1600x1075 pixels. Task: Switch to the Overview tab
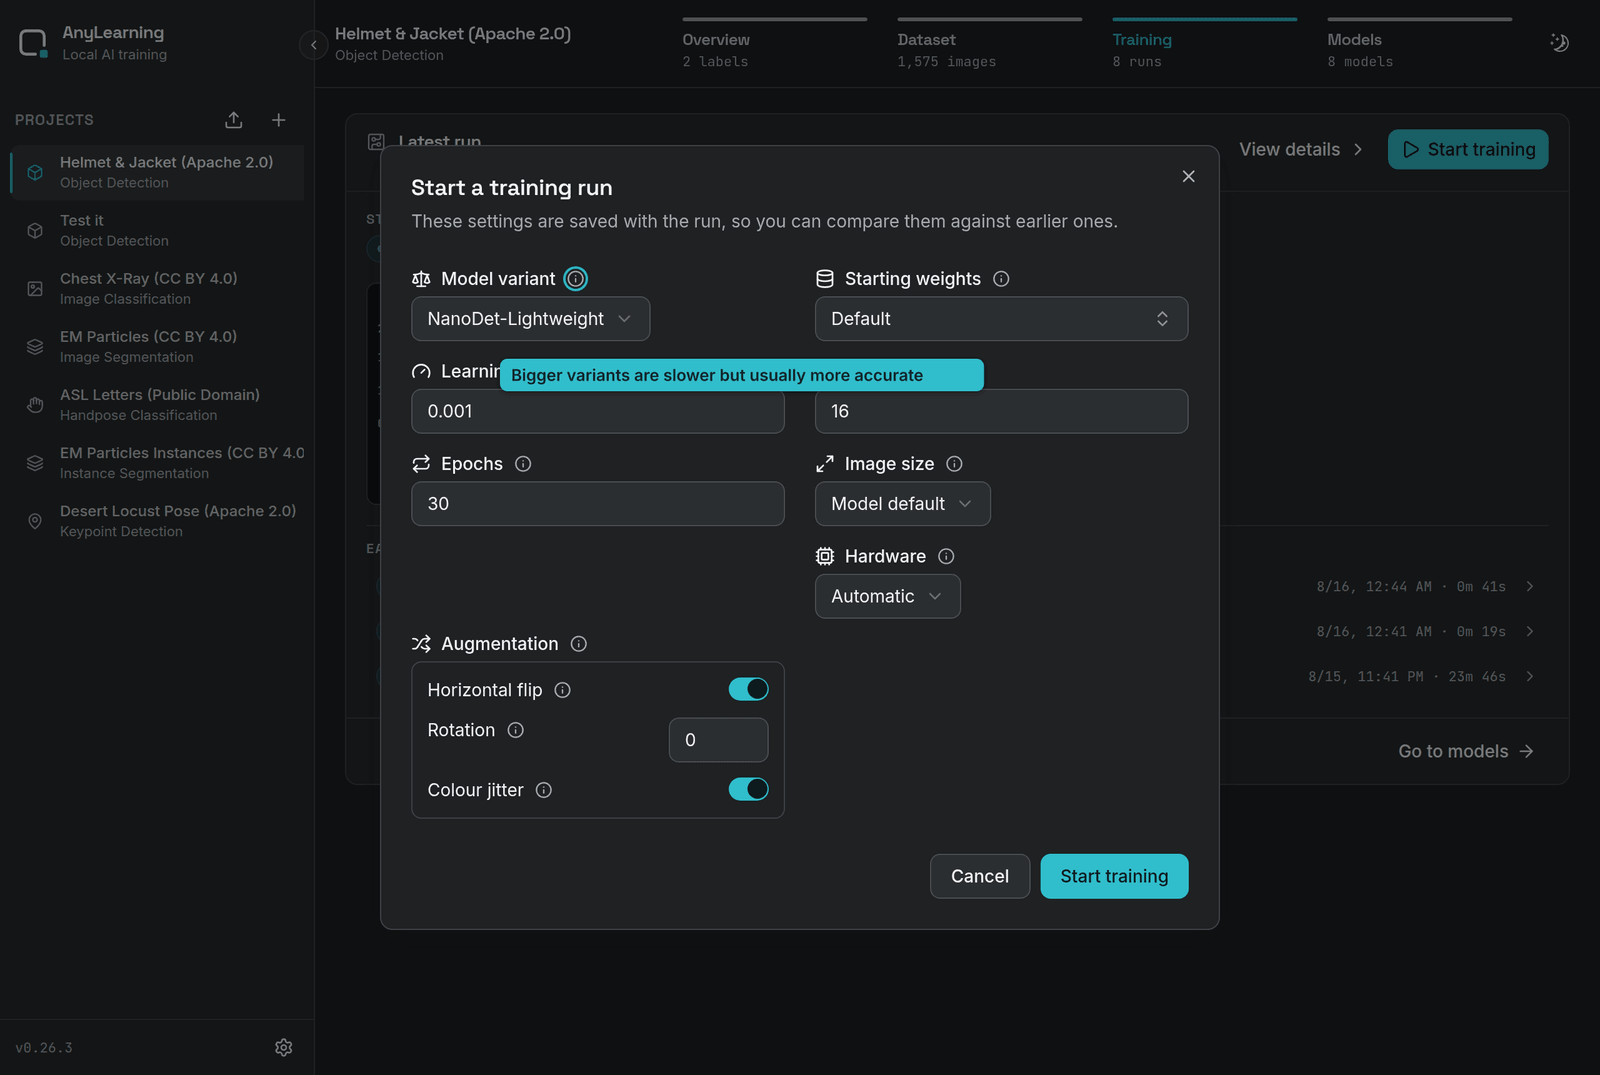coord(775,45)
